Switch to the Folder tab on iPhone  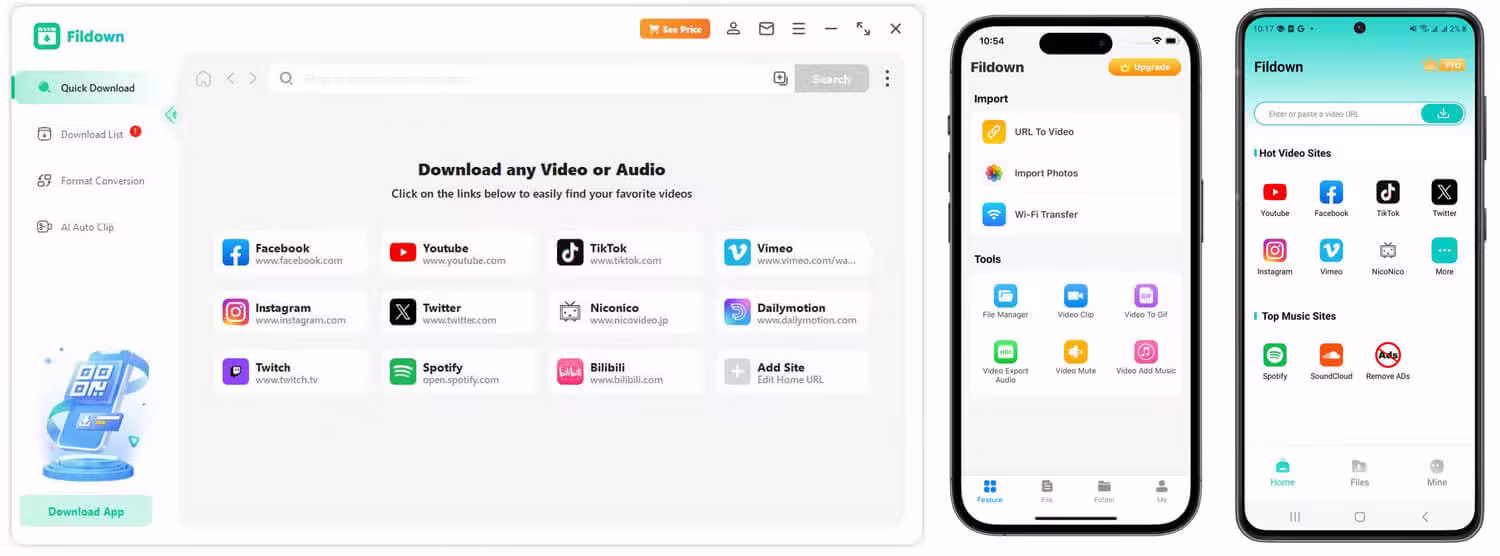pos(1104,490)
